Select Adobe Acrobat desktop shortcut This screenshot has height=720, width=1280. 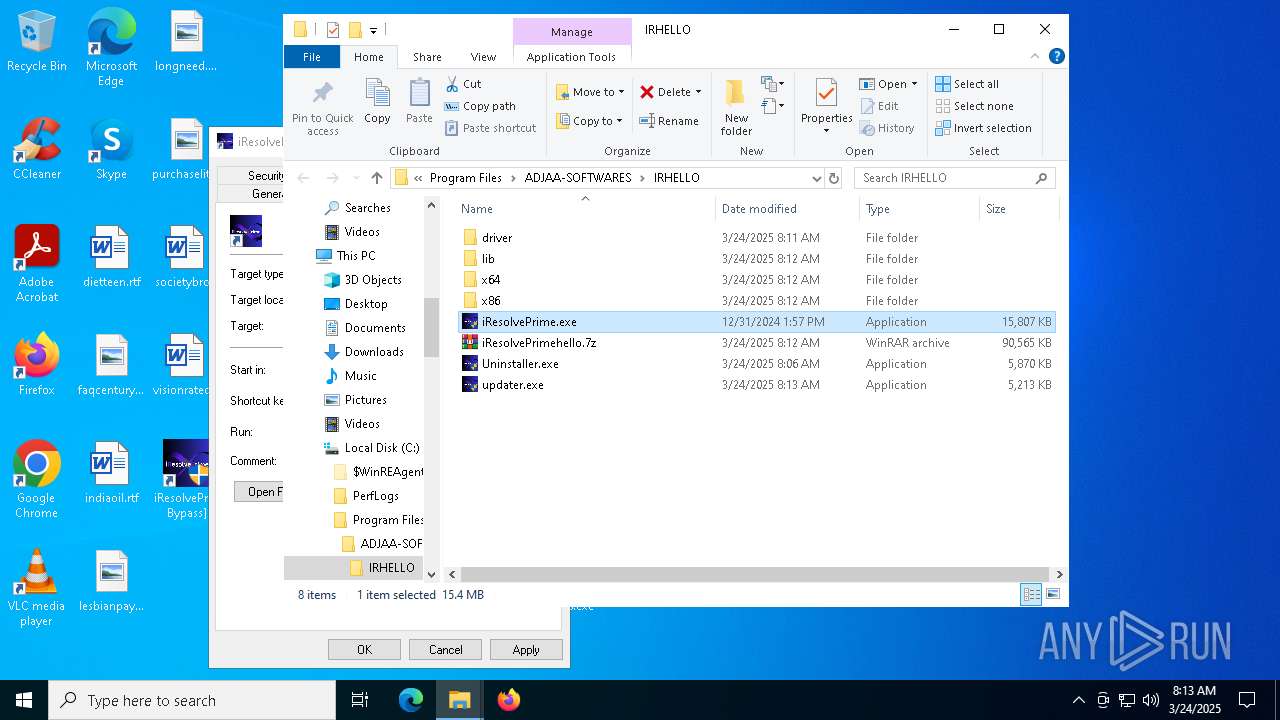(37, 264)
